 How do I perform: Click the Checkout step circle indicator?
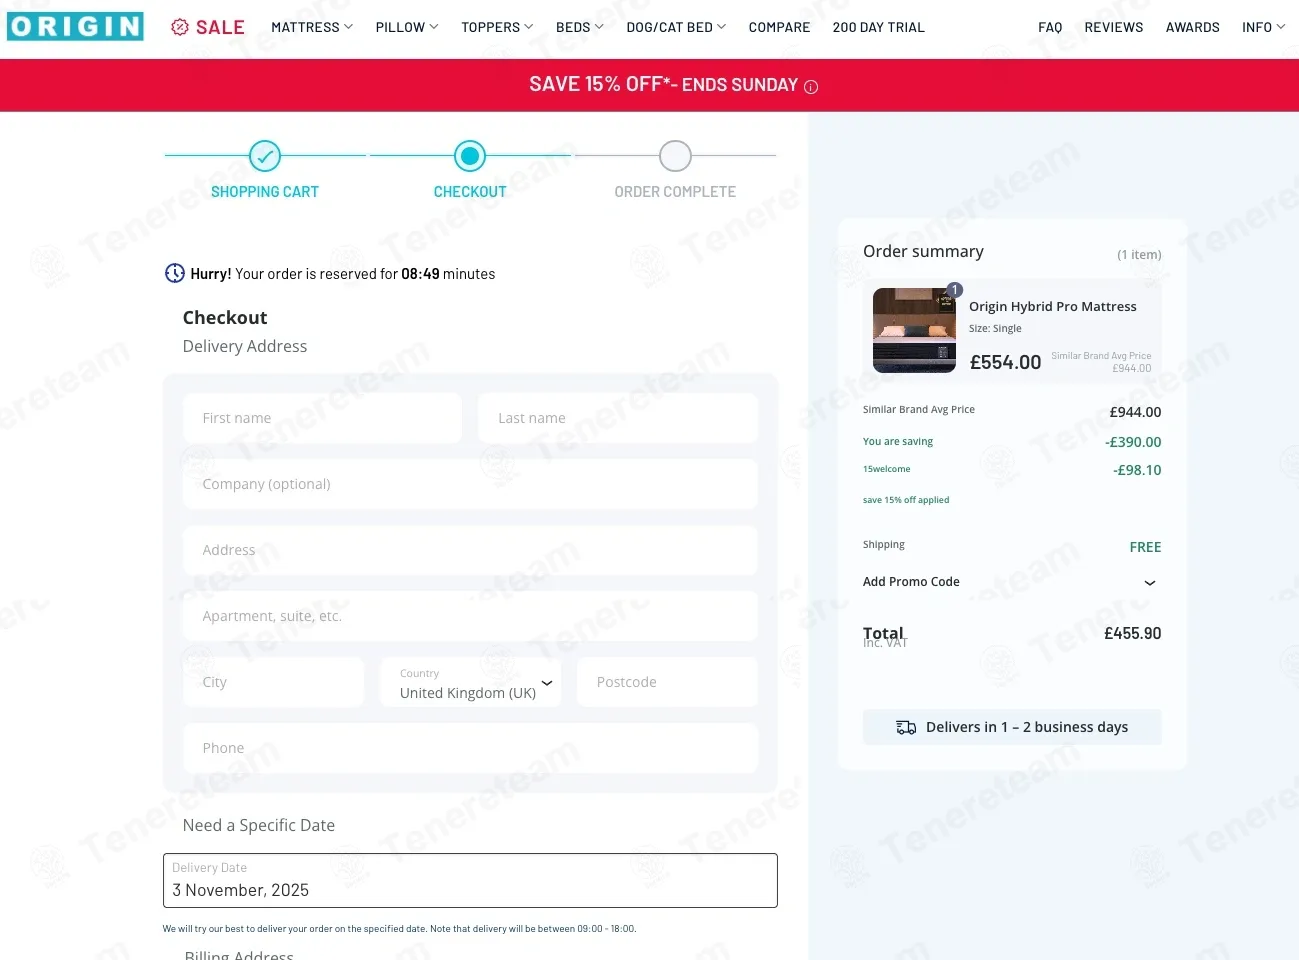coord(470,156)
